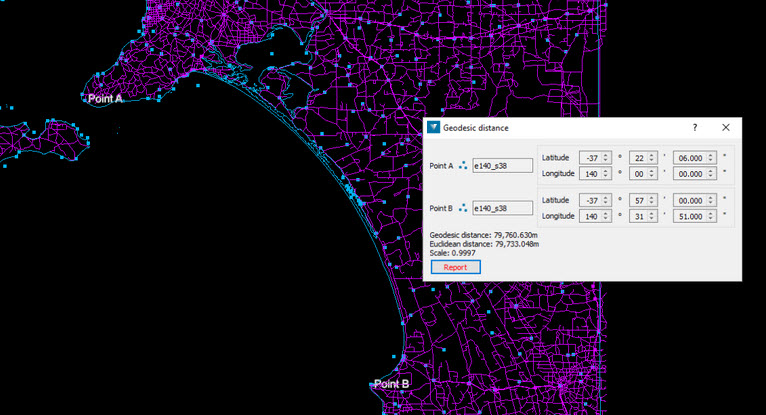Click the Point B label on the map

pyautogui.click(x=391, y=384)
